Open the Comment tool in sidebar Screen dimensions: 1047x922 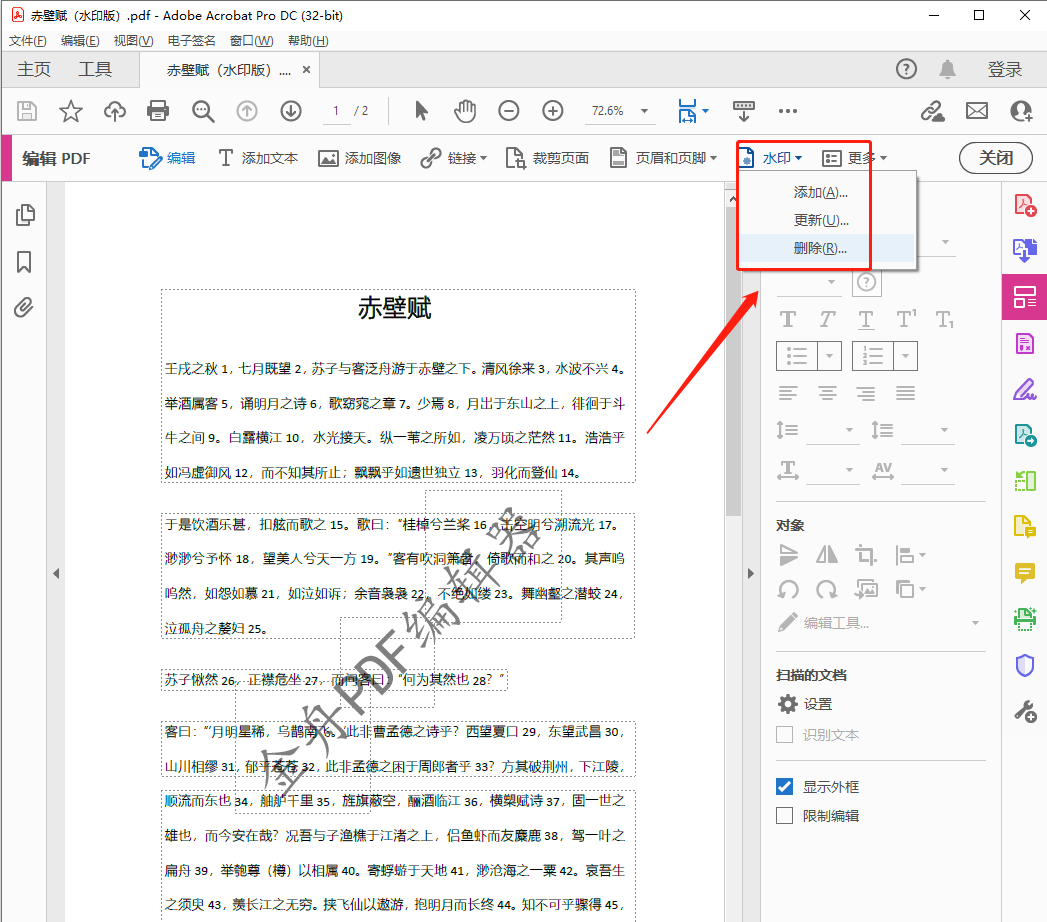click(x=1025, y=573)
